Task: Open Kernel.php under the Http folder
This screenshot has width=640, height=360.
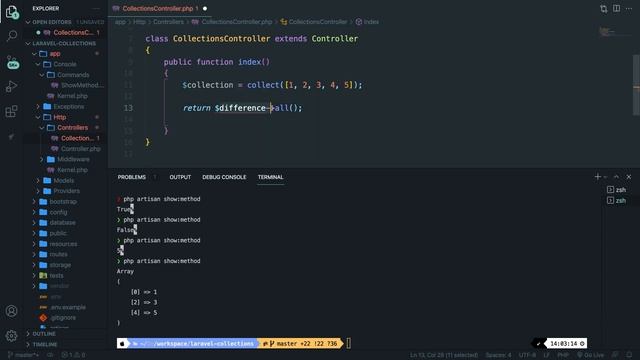Action: tap(72, 170)
